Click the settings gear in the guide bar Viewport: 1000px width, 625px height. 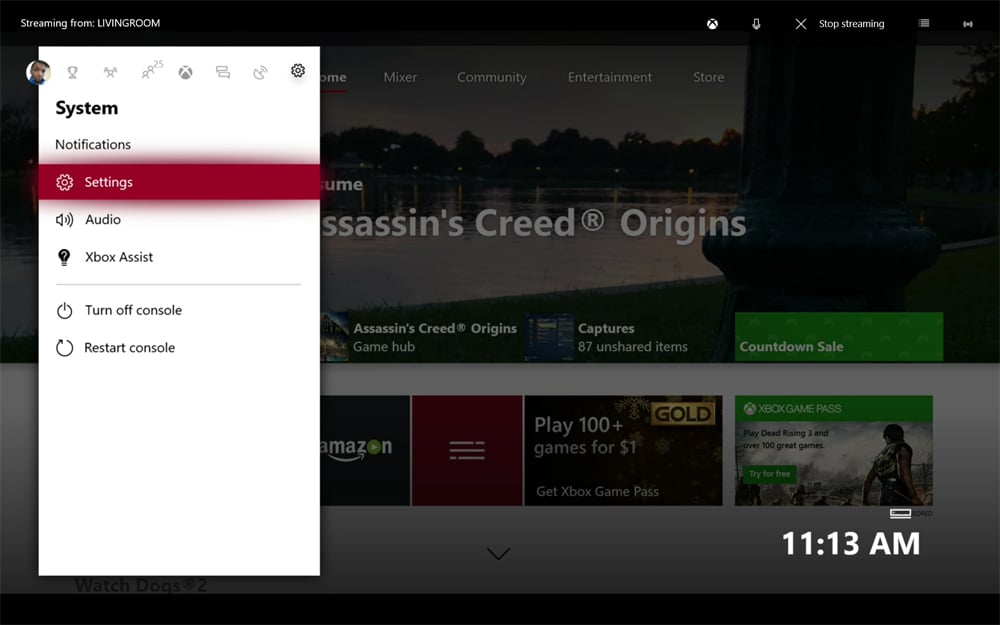click(x=297, y=71)
